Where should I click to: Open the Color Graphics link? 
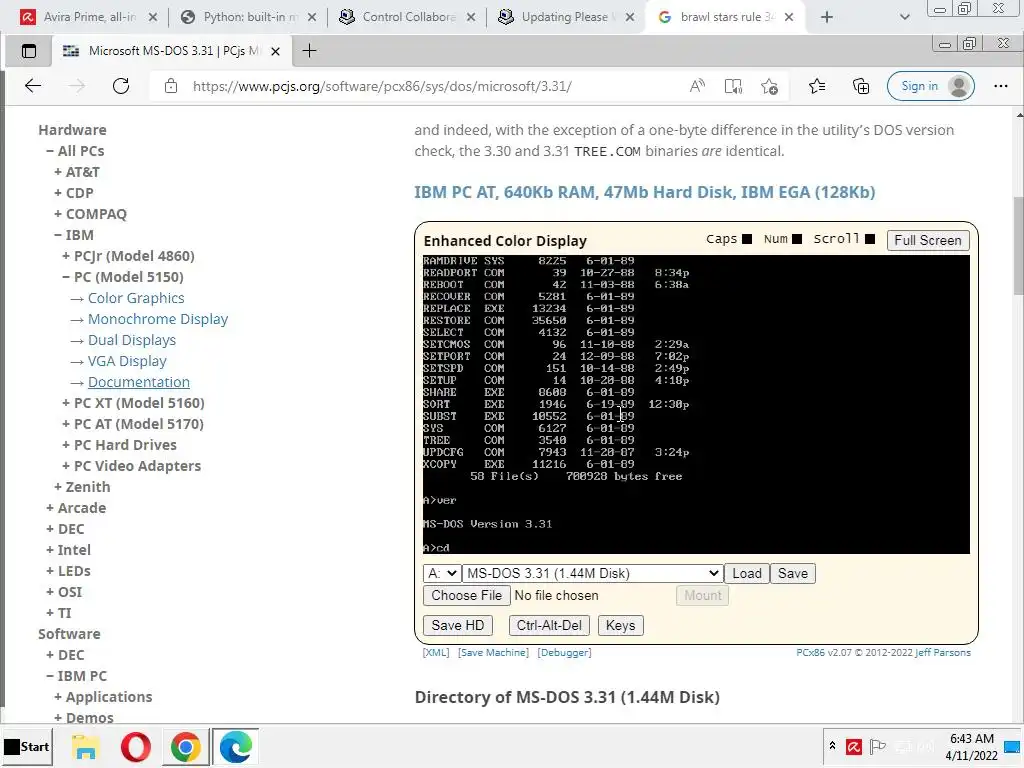136,298
